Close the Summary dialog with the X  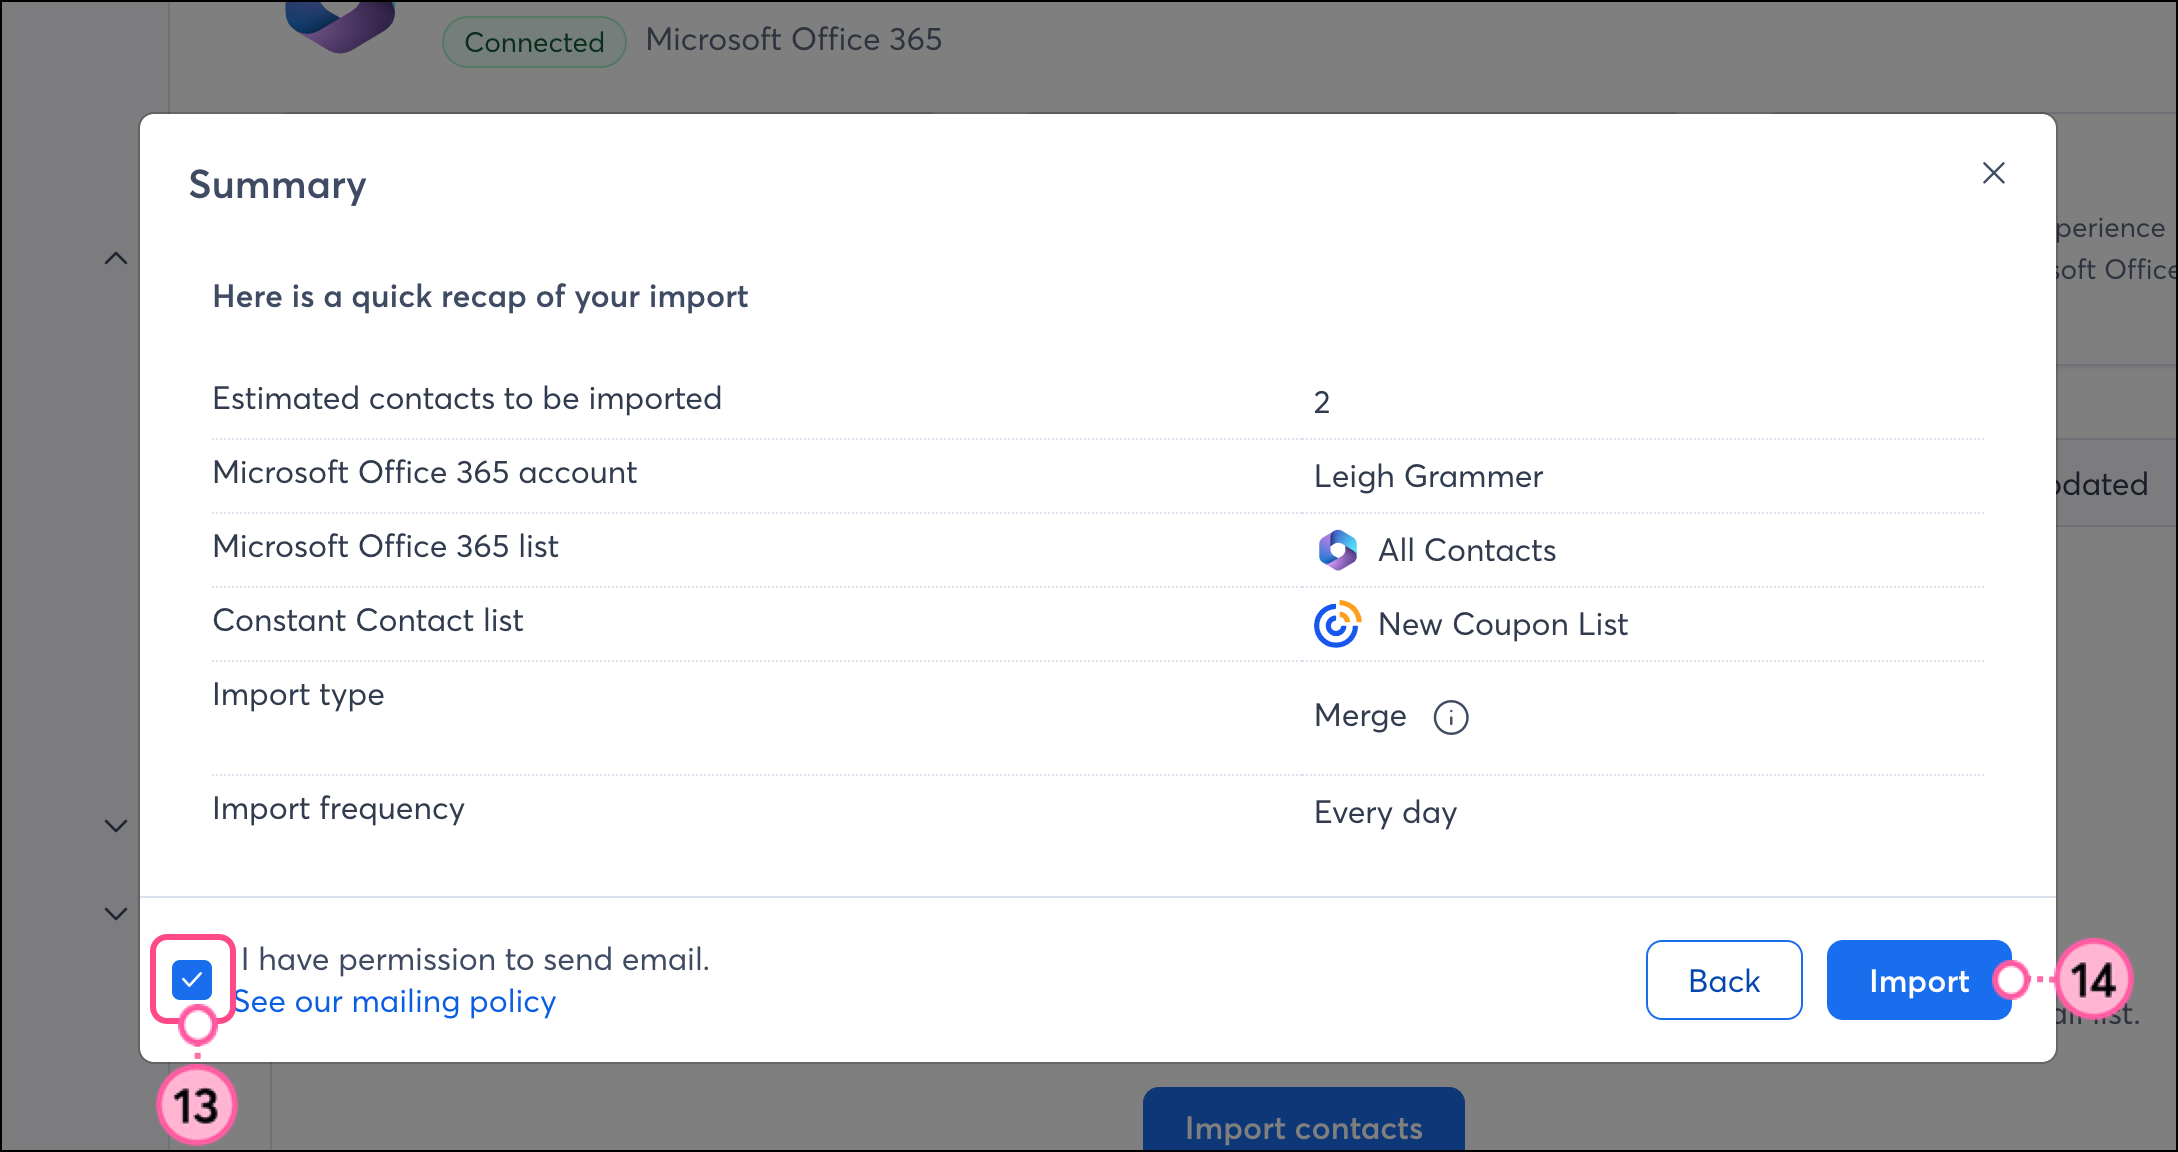point(1993,173)
